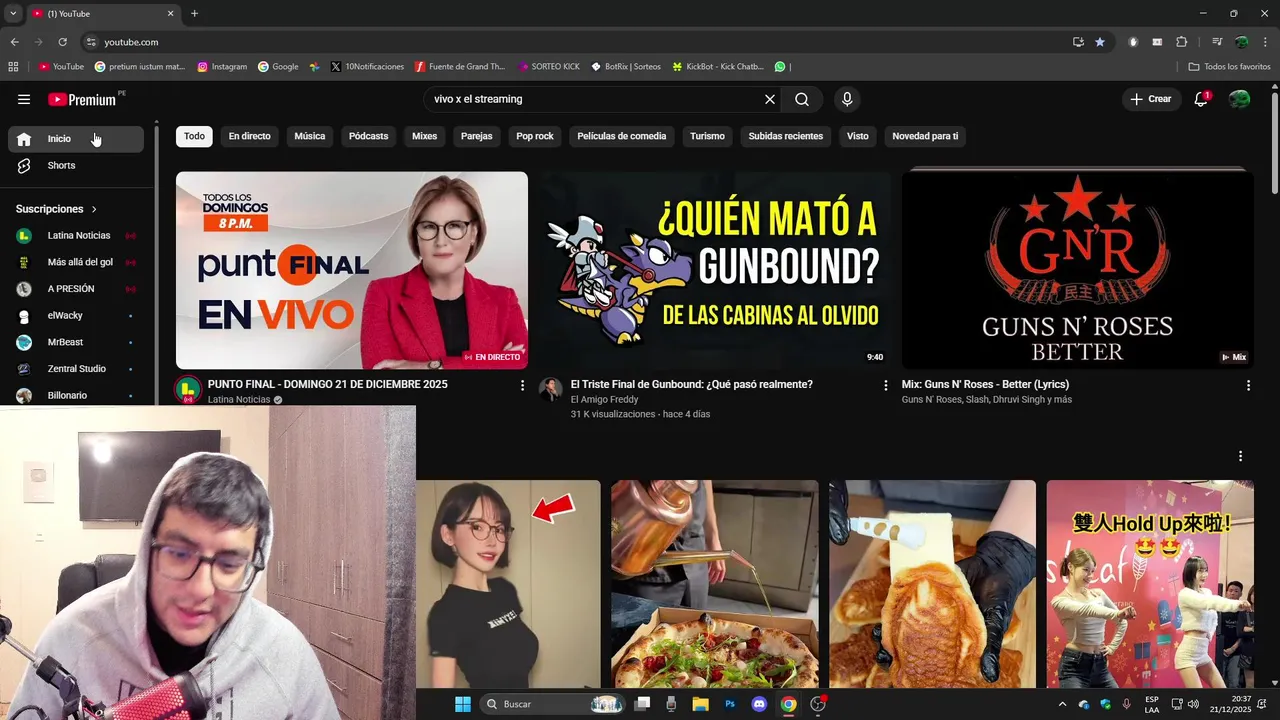Open the notifications bell
The image size is (1280, 720).
click(1201, 99)
